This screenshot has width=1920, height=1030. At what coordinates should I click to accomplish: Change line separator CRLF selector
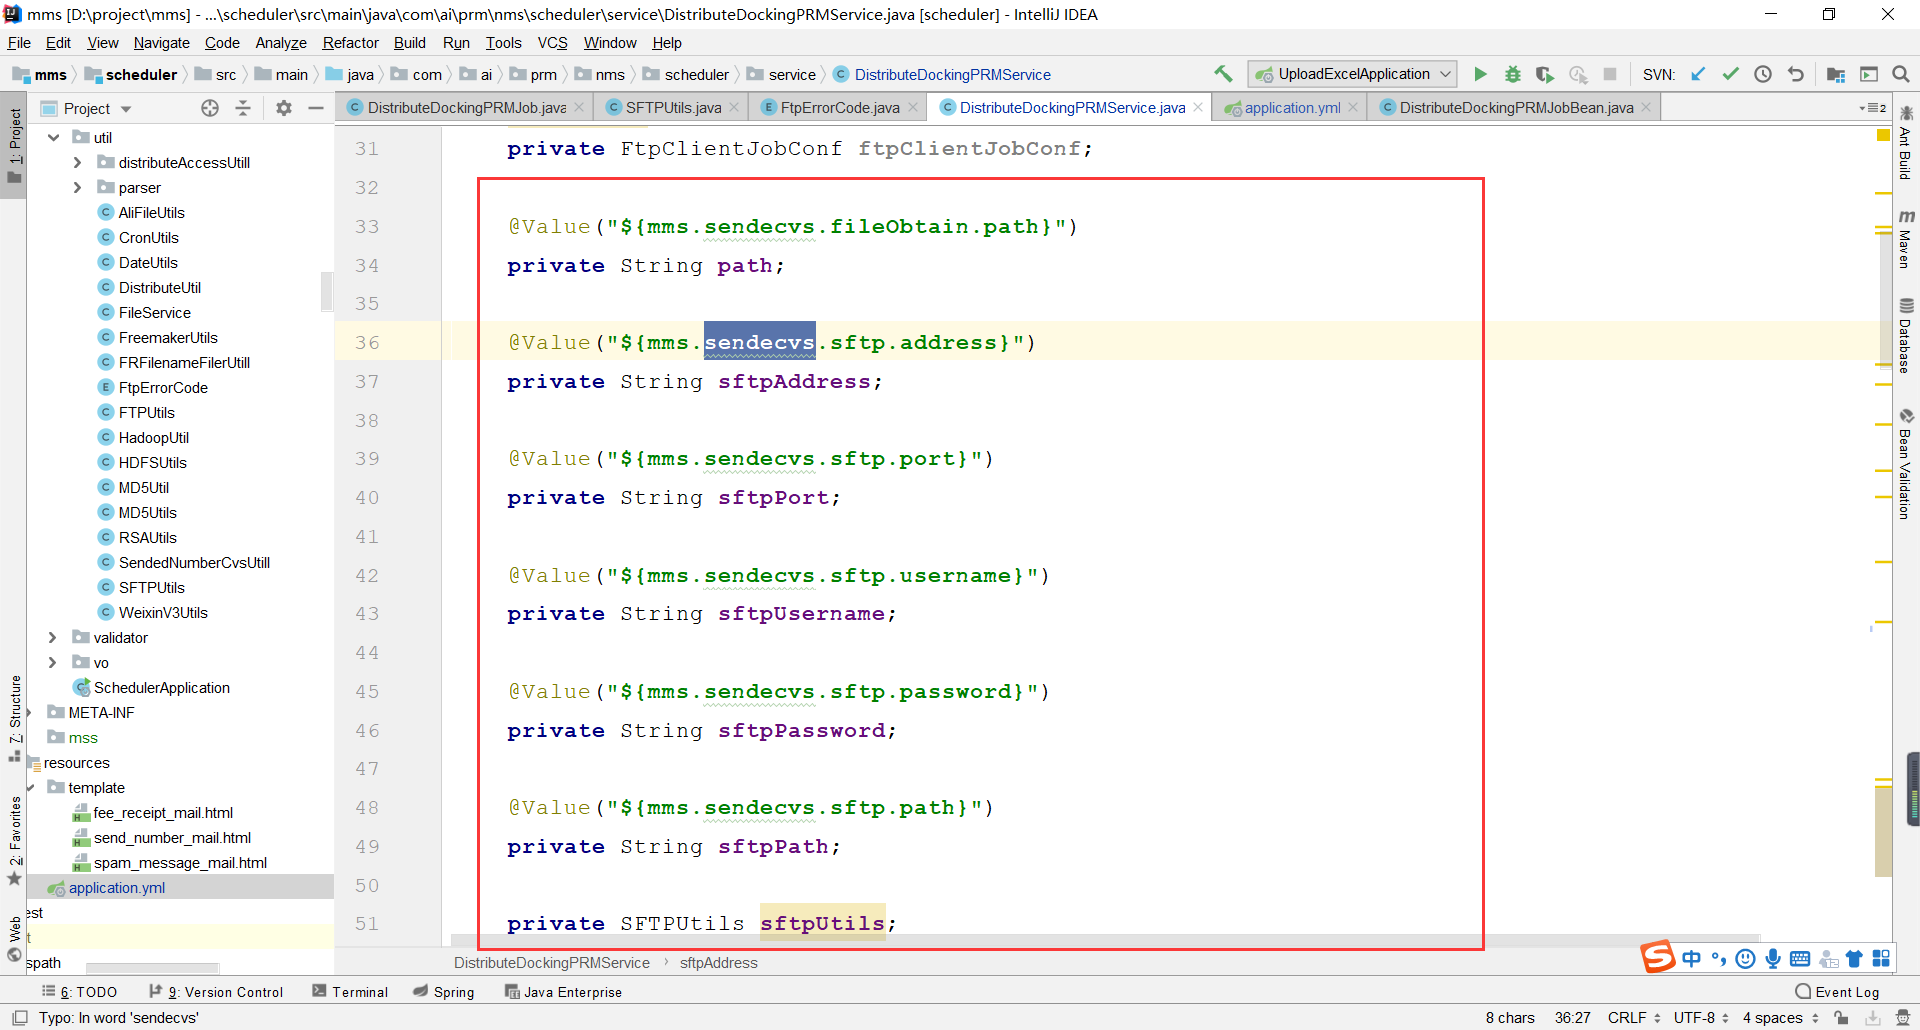(1634, 1018)
